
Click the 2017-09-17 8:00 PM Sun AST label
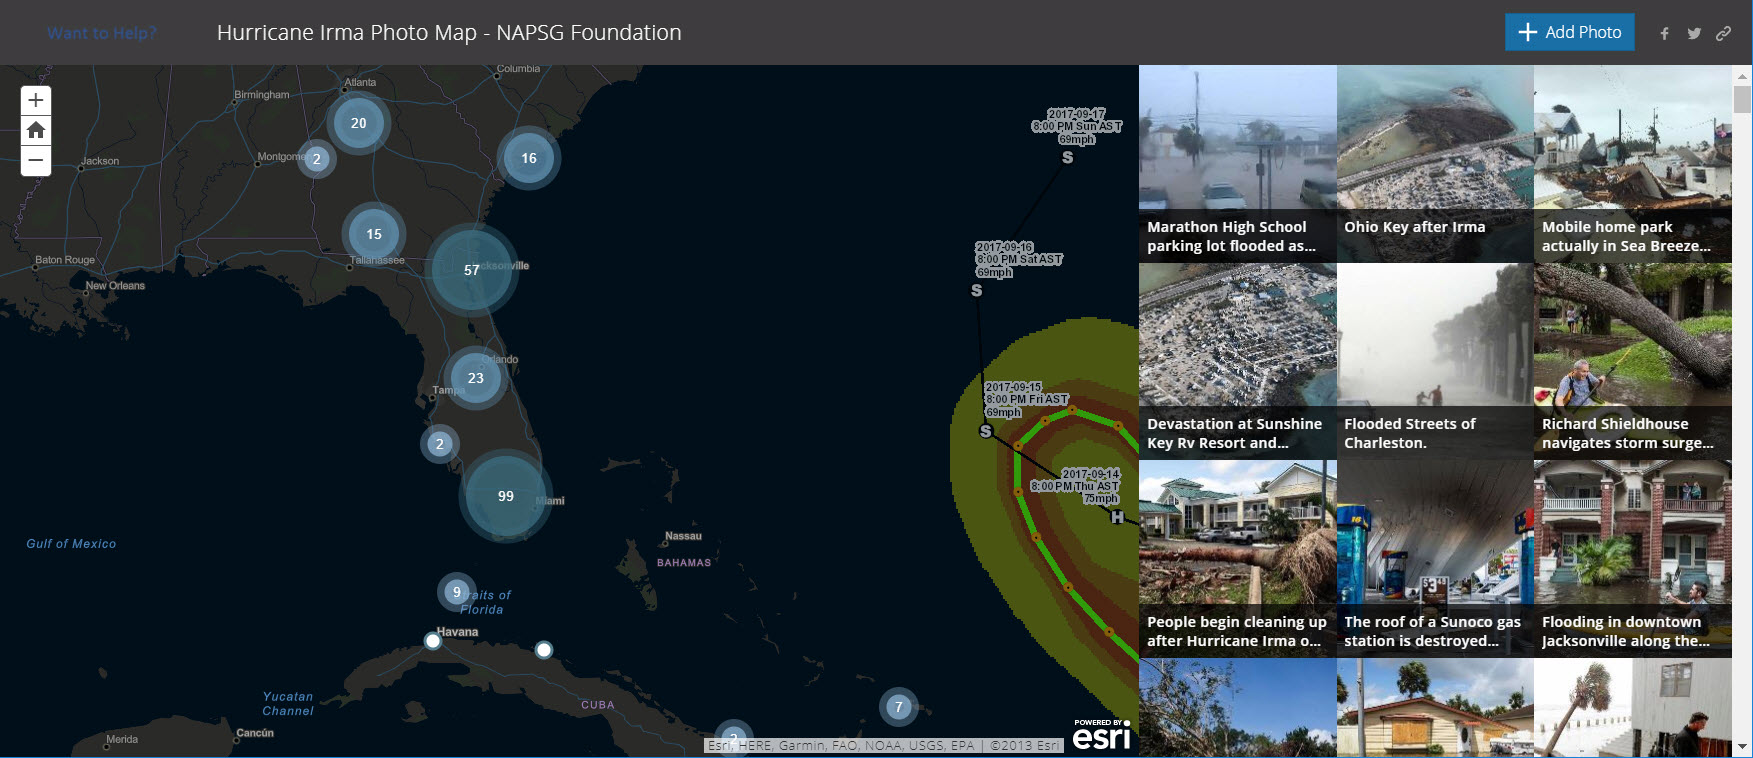(1077, 127)
